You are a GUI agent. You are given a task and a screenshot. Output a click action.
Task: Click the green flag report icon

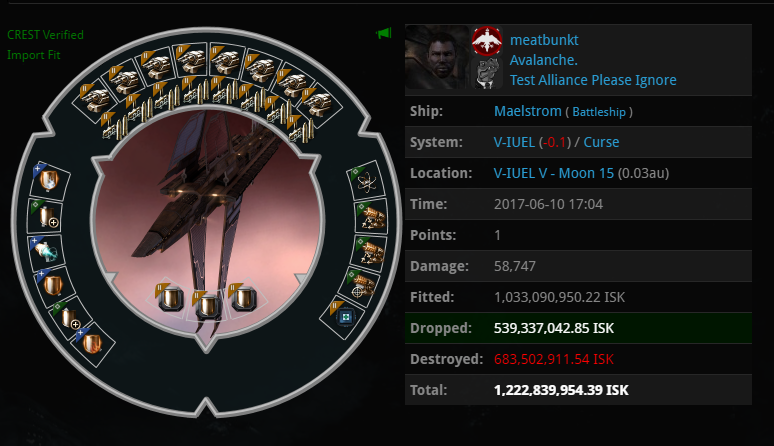click(x=384, y=34)
